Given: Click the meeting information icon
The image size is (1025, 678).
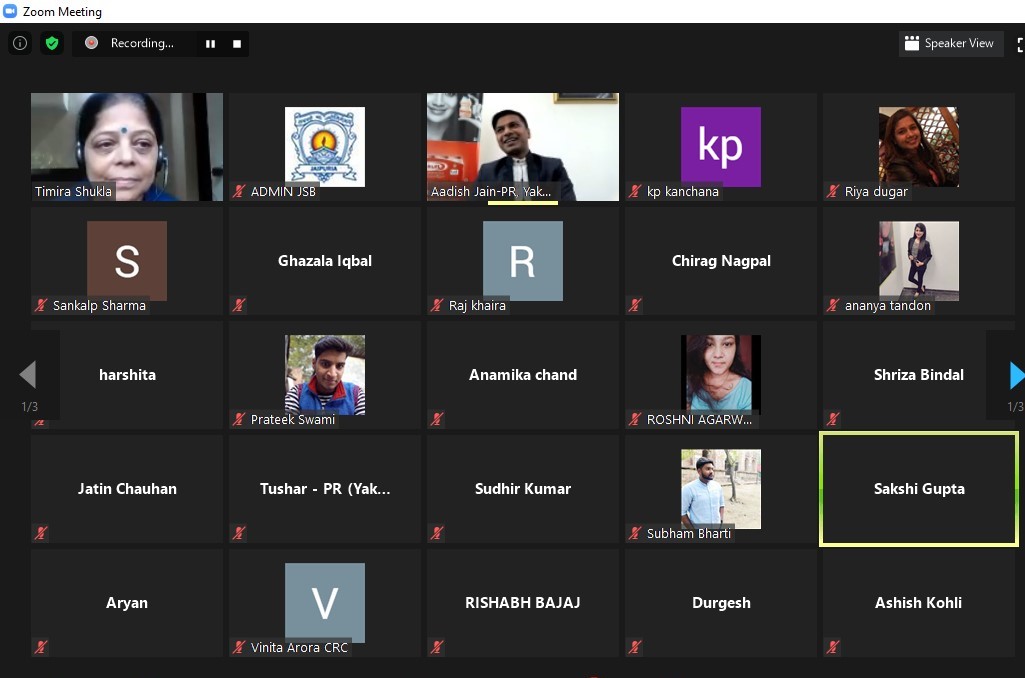Looking at the screenshot, I should [x=19, y=43].
